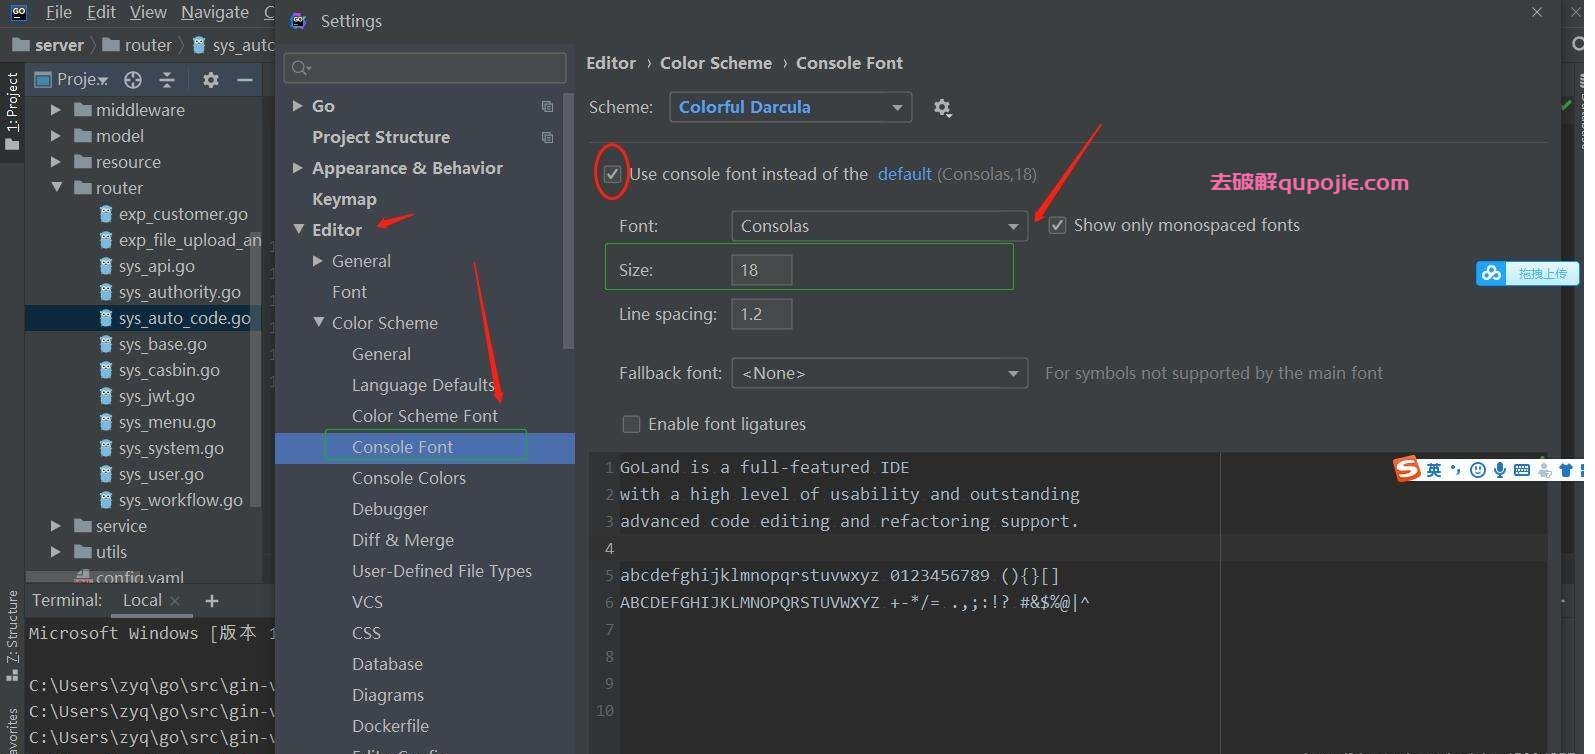Viewport: 1595px width, 754px height.
Task: Click Editor in Settings breadcrumb
Action: [611, 63]
